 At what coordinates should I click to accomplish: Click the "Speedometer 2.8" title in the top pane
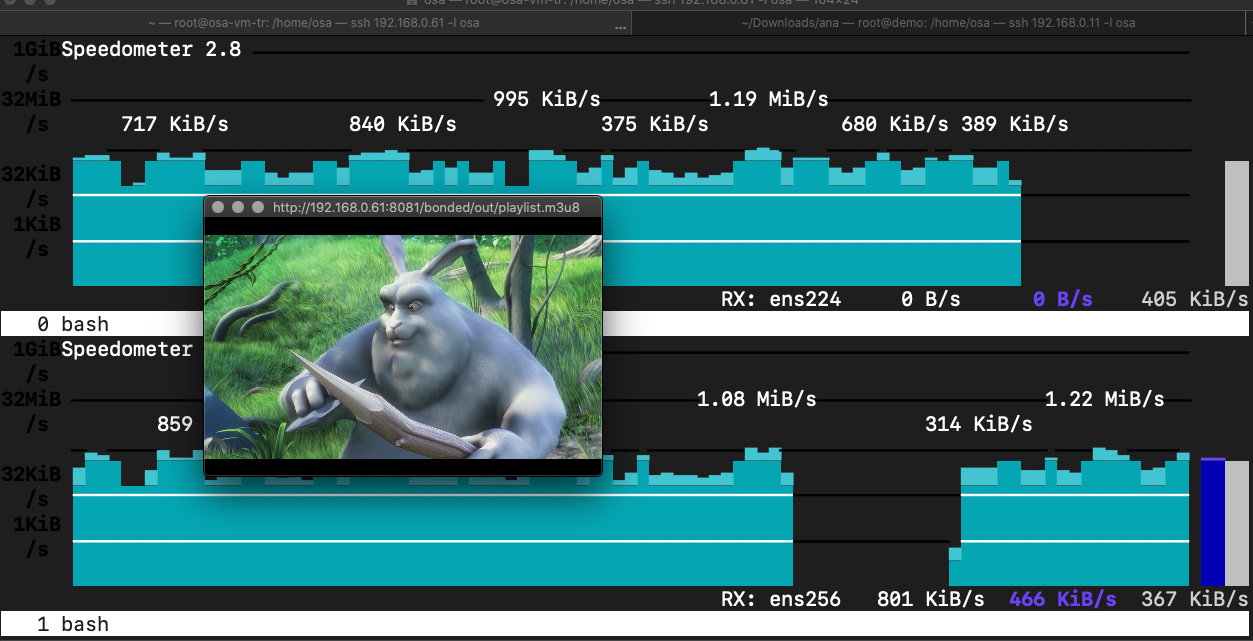click(151, 49)
